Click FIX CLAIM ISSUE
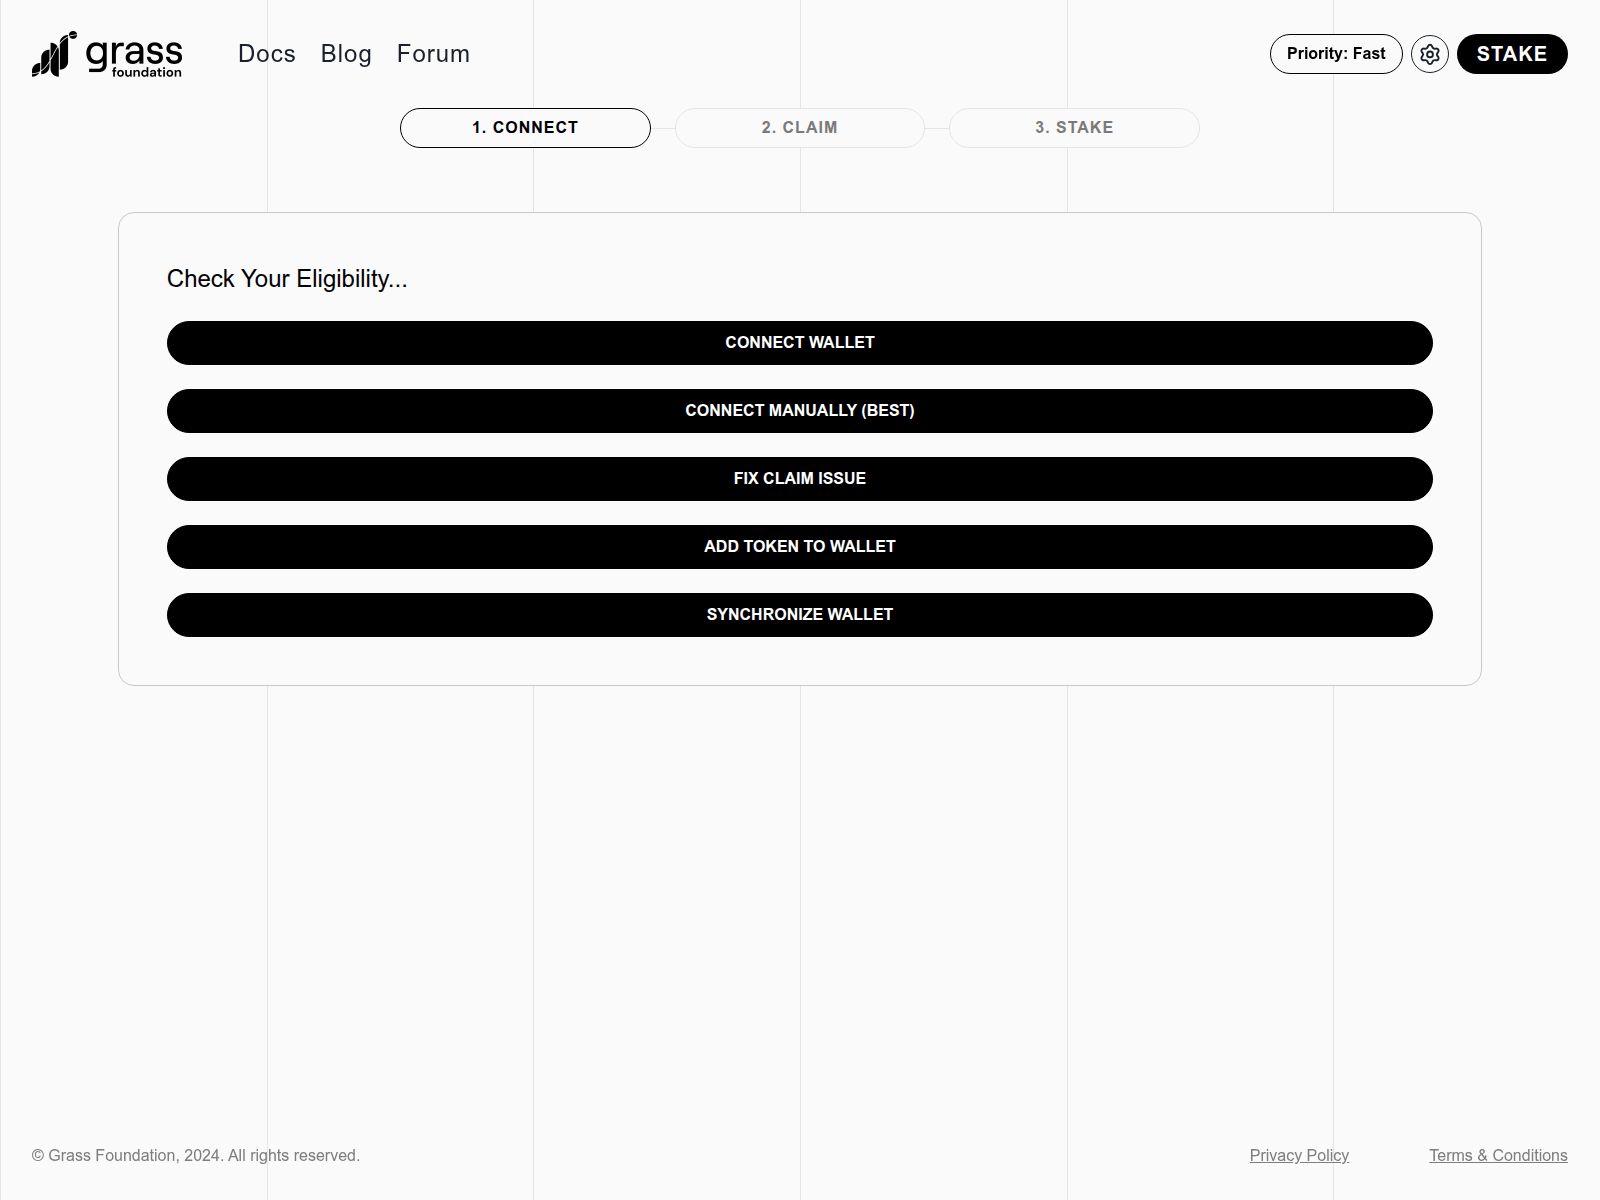Screen dimensions: 1600x1200 click(x=800, y=478)
